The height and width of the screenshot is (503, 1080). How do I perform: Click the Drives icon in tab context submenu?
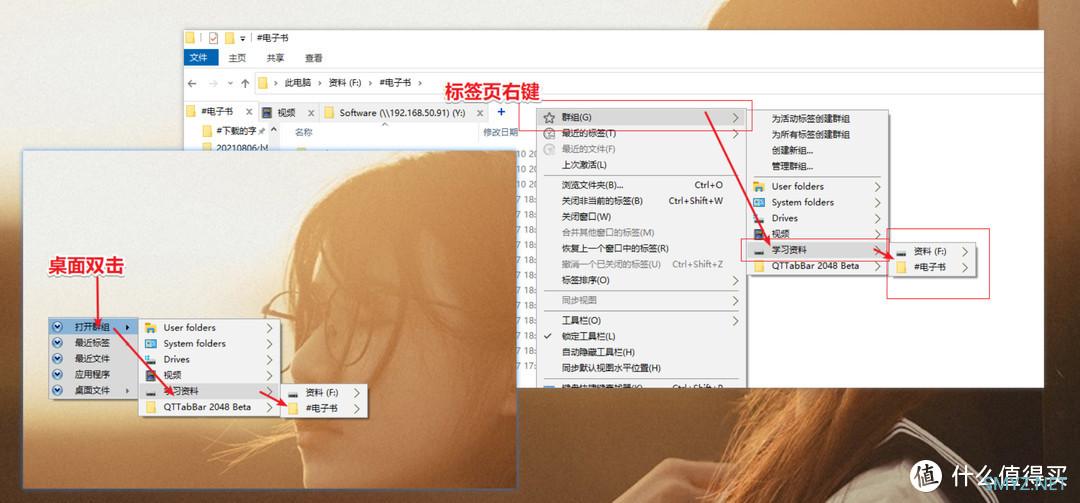[759, 218]
